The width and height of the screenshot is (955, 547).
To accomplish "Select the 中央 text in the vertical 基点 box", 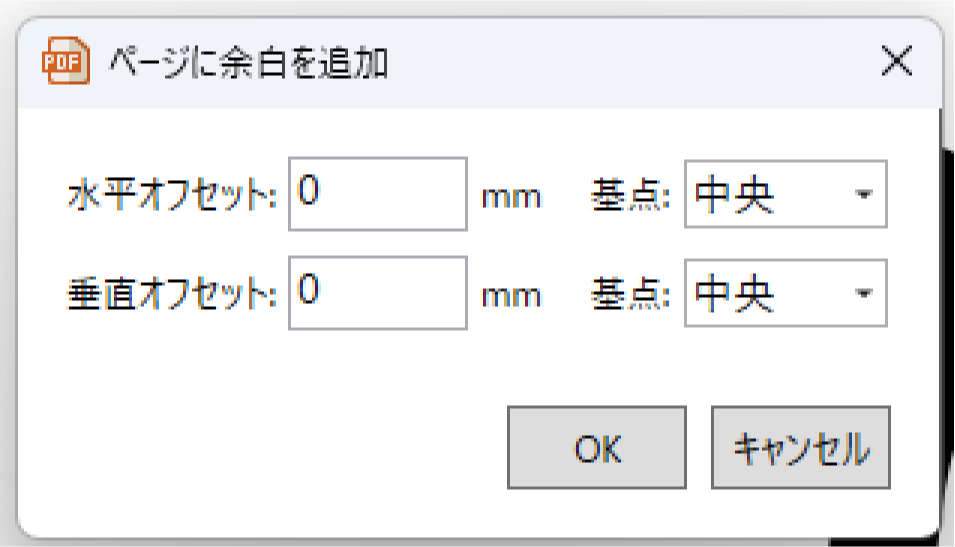I will click(735, 294).
